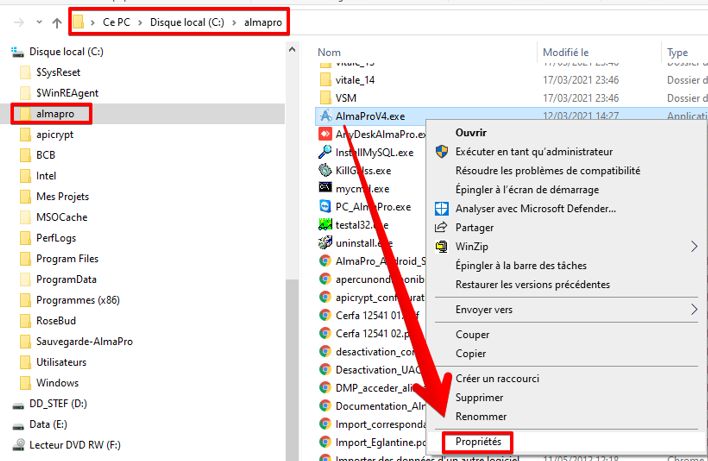Viewport: 708px width, 461px height.
Task: Open Propriétés from context menu
Action: click(478, 442)
